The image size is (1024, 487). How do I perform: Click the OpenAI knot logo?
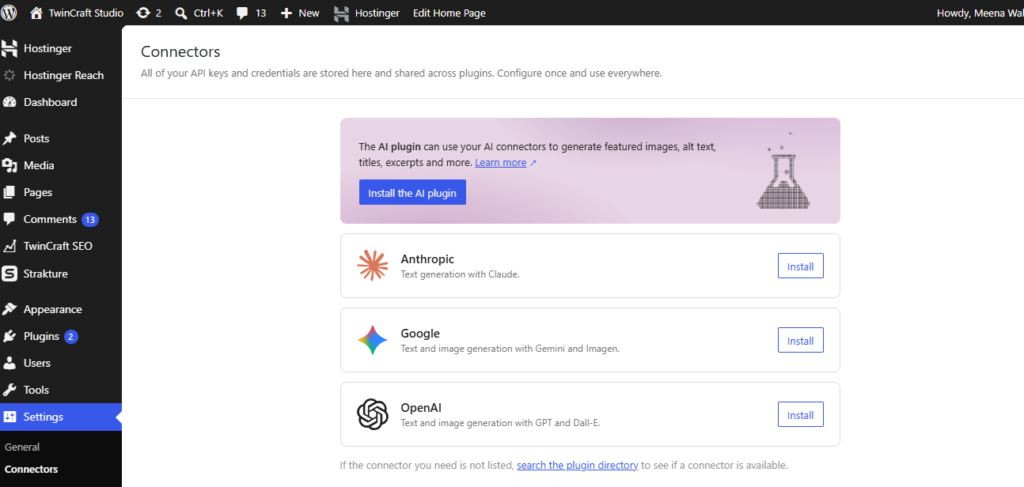tap(372, 415)
